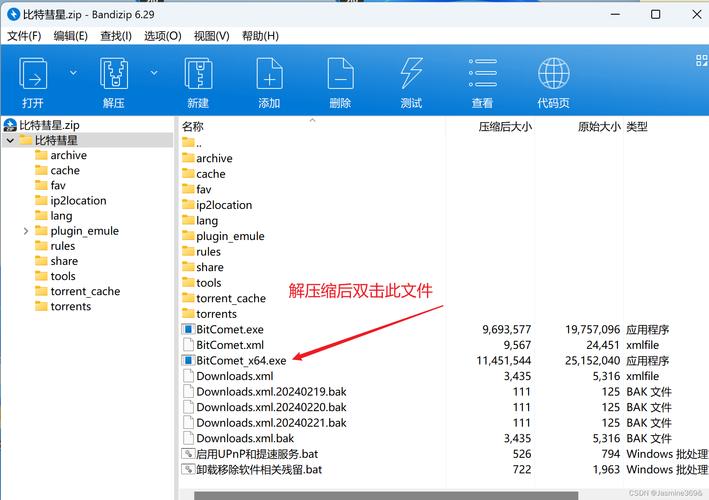Click 卸载移除软件相关残留.bat batch icon
709x500 pixels.
point(188,469)
